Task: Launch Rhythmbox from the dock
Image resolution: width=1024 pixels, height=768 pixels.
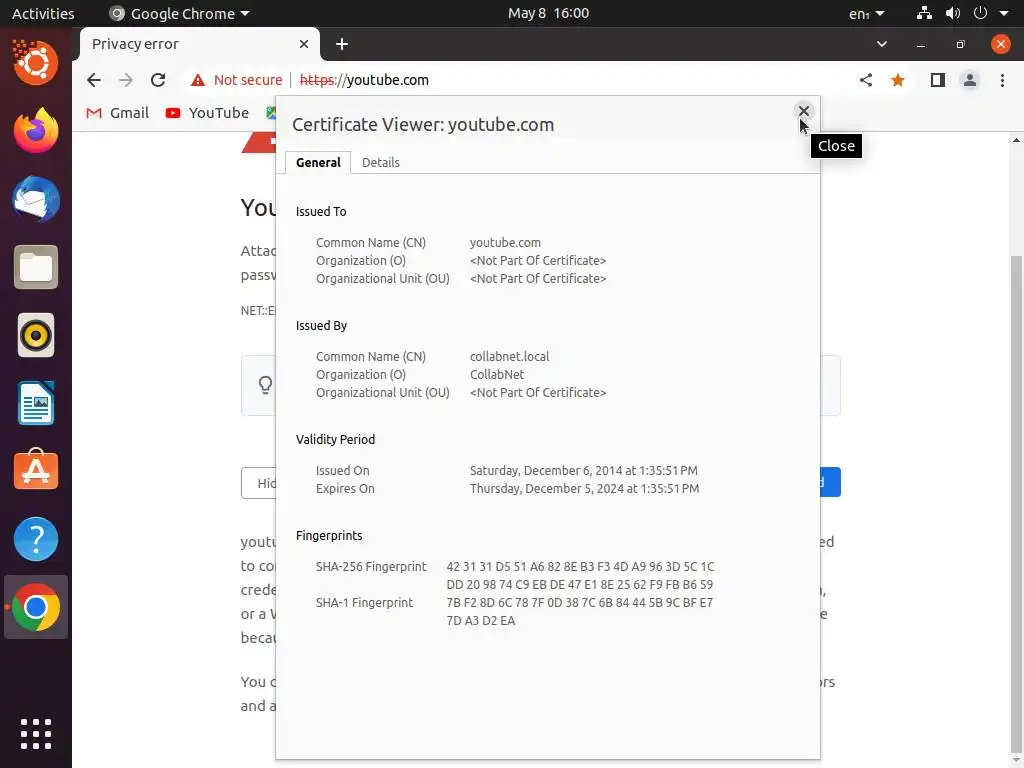Action: 36,336
